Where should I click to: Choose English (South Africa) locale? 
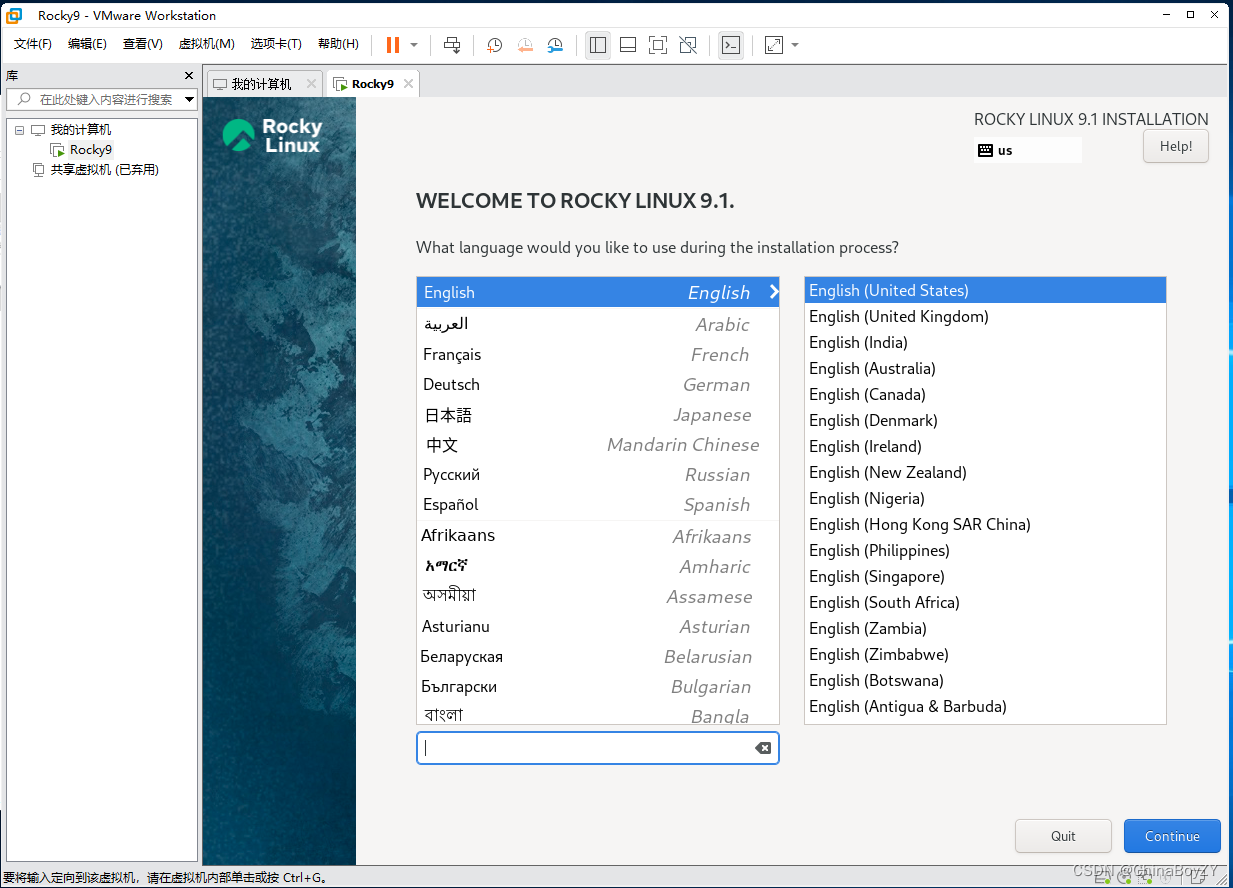click(x=985, y=602)
